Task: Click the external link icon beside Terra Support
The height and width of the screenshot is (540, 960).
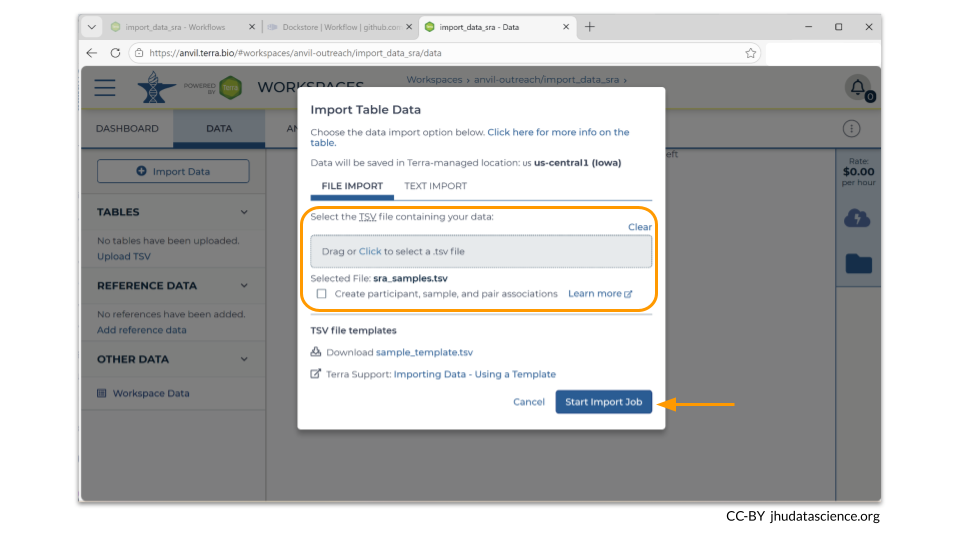Action: pos(315,373)
